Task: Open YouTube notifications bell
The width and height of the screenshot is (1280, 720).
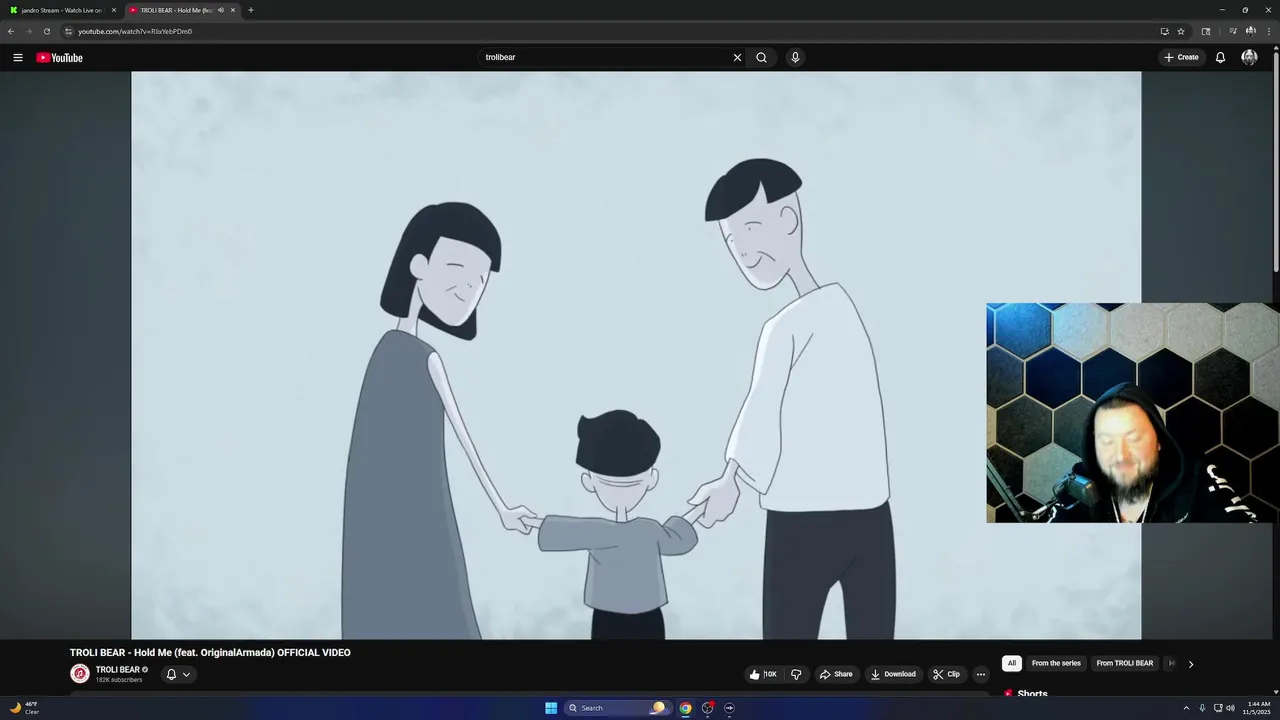Action: tap(1220, 57)
